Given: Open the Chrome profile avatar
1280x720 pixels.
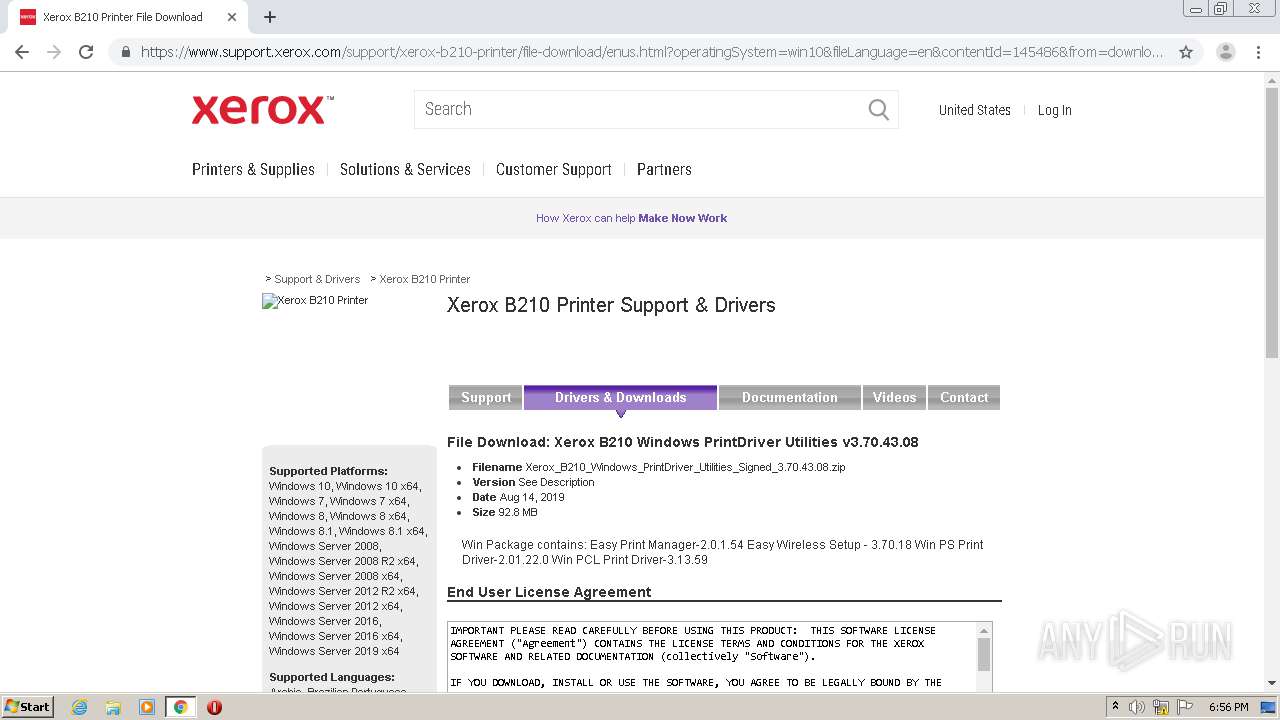Looking at the screenshot, I should coord(1225,52).
